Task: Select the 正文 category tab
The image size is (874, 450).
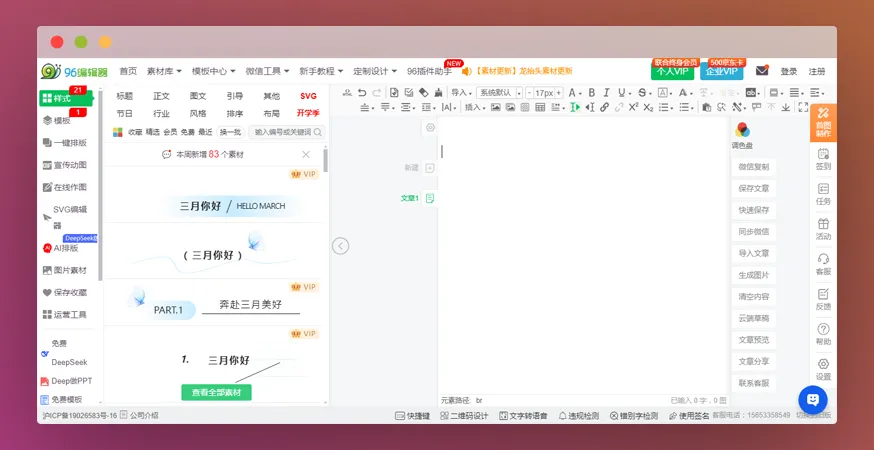Action: click(161, 96)
